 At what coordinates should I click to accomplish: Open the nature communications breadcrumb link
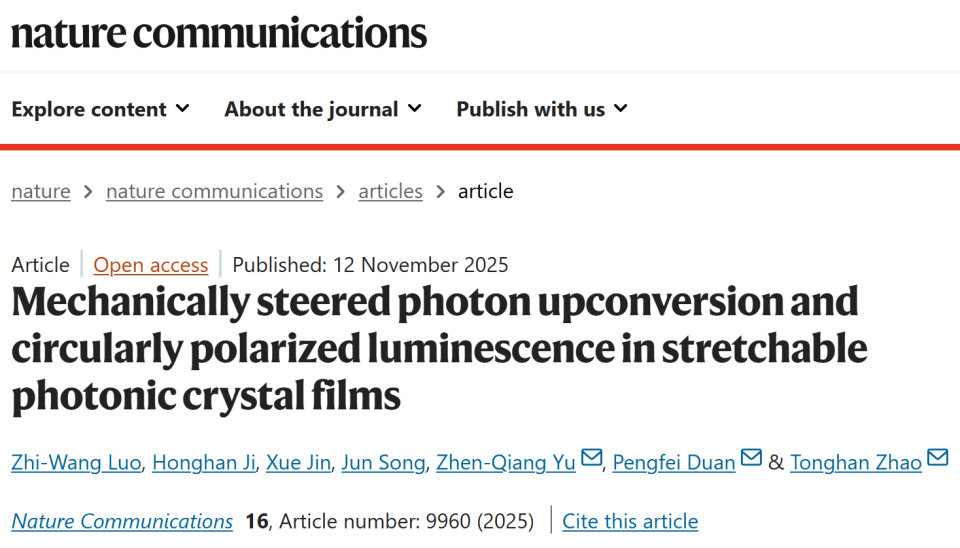(214, 191)
